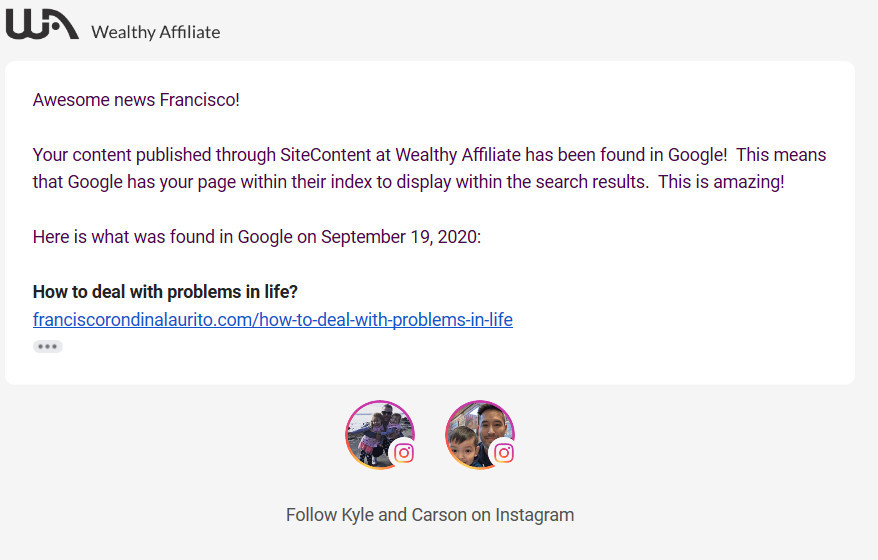Expand the trimmed content ellipsis button
878x560 pixels.
48,347
